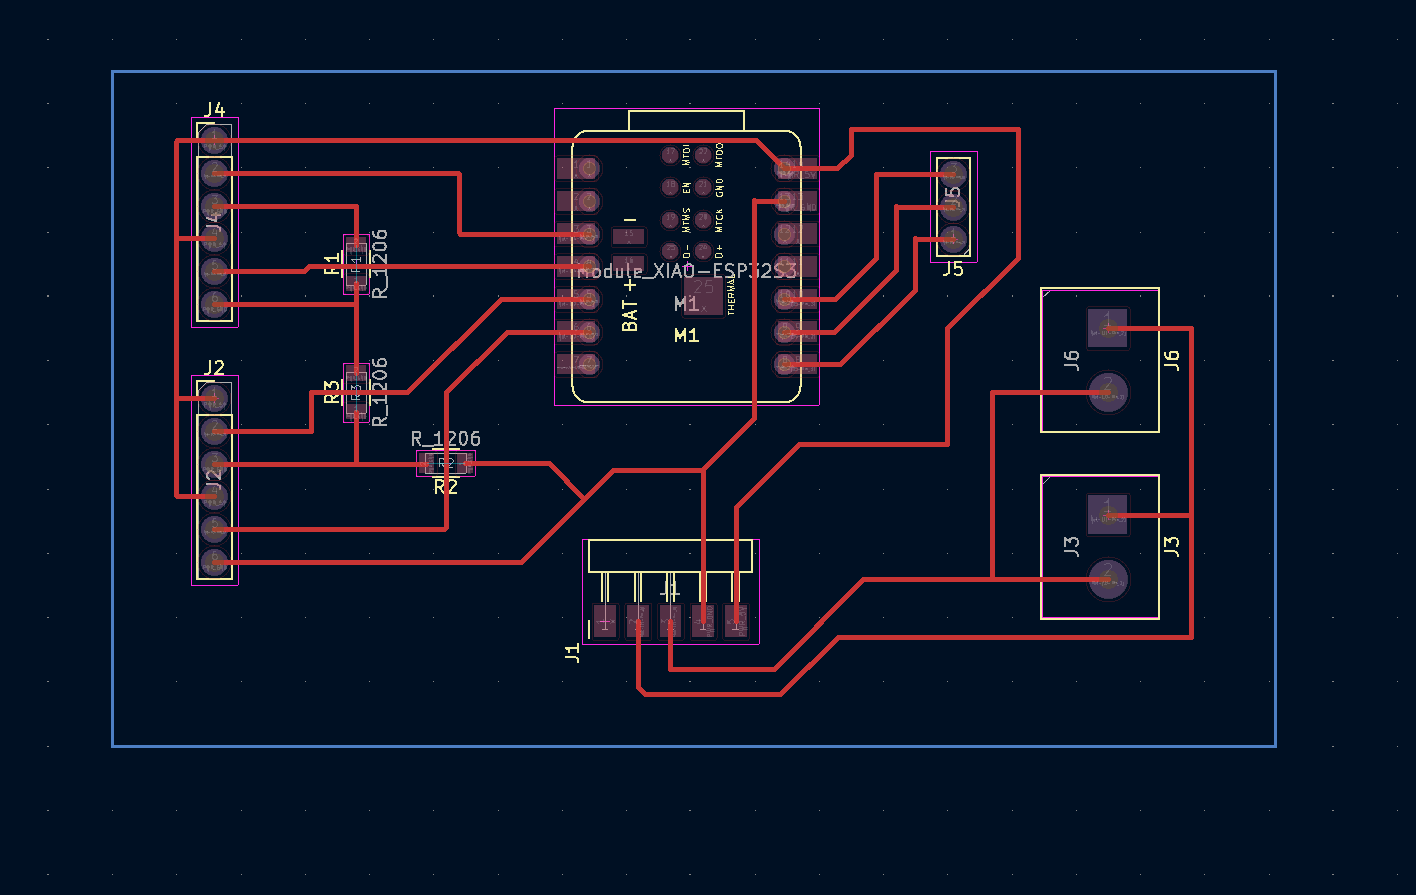Click the middle pad of connector J1

(x=671, y=621)
